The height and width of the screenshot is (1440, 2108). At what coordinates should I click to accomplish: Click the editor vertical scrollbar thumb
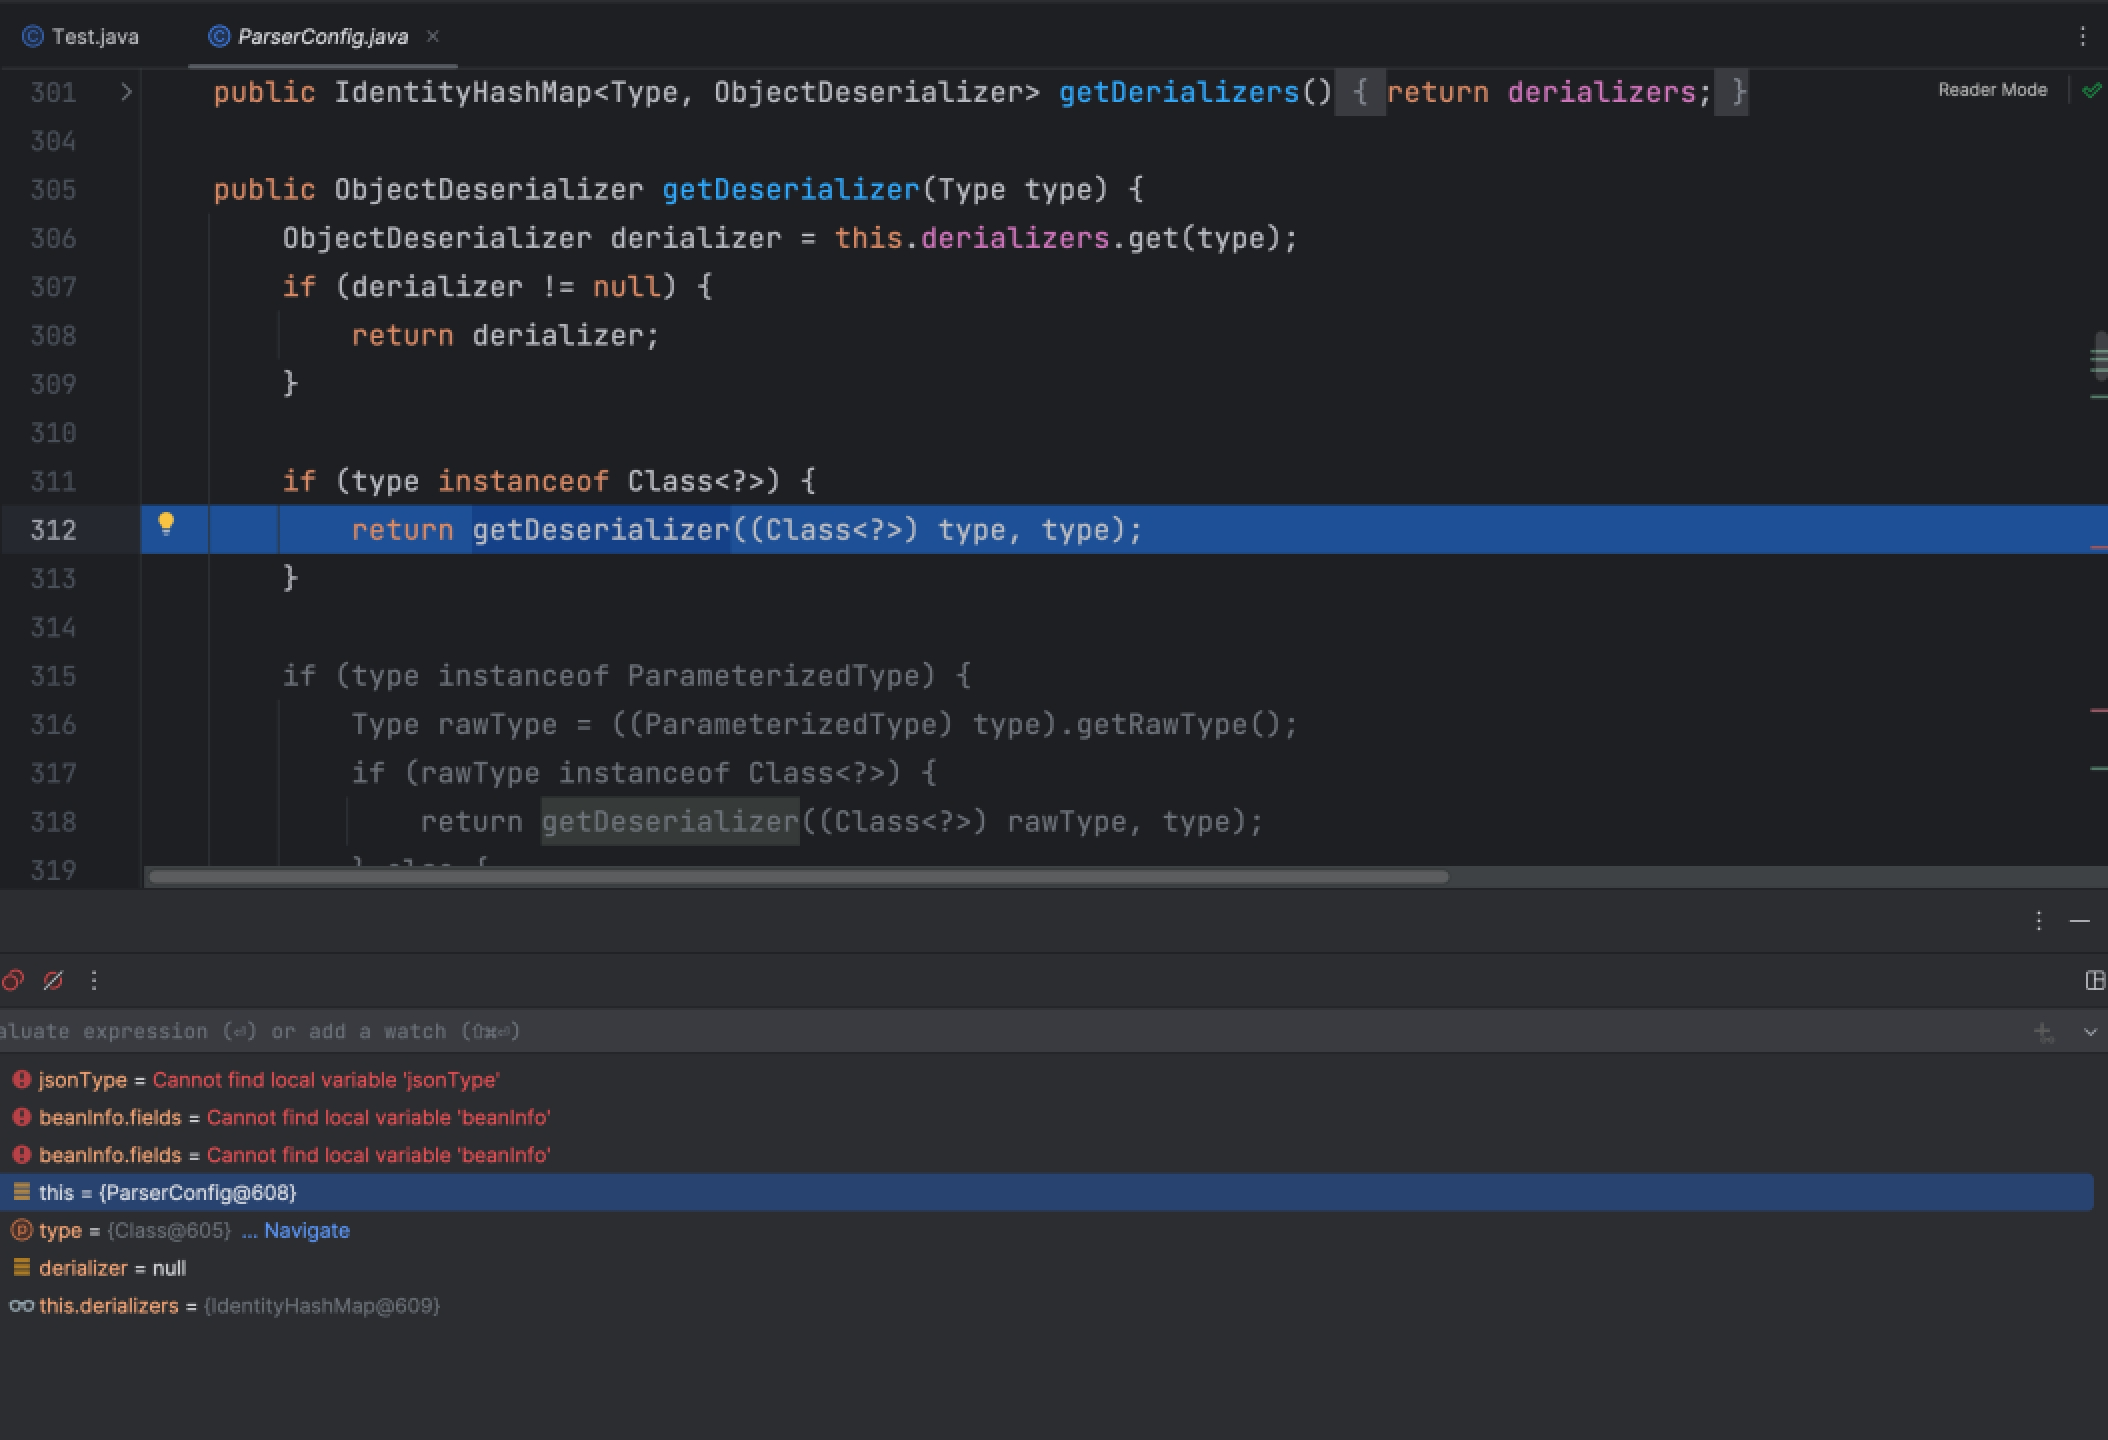coord(2099,357)
